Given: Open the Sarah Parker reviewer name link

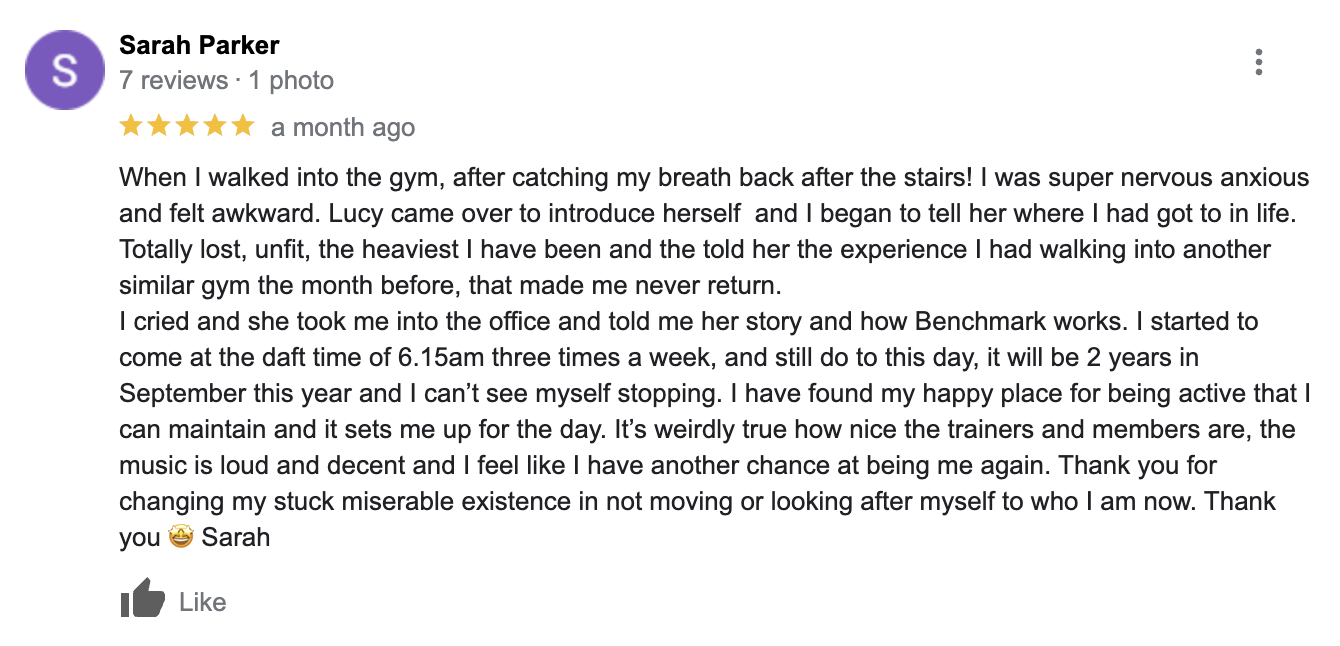Looking at the screenshot, I should coord(199,45).
